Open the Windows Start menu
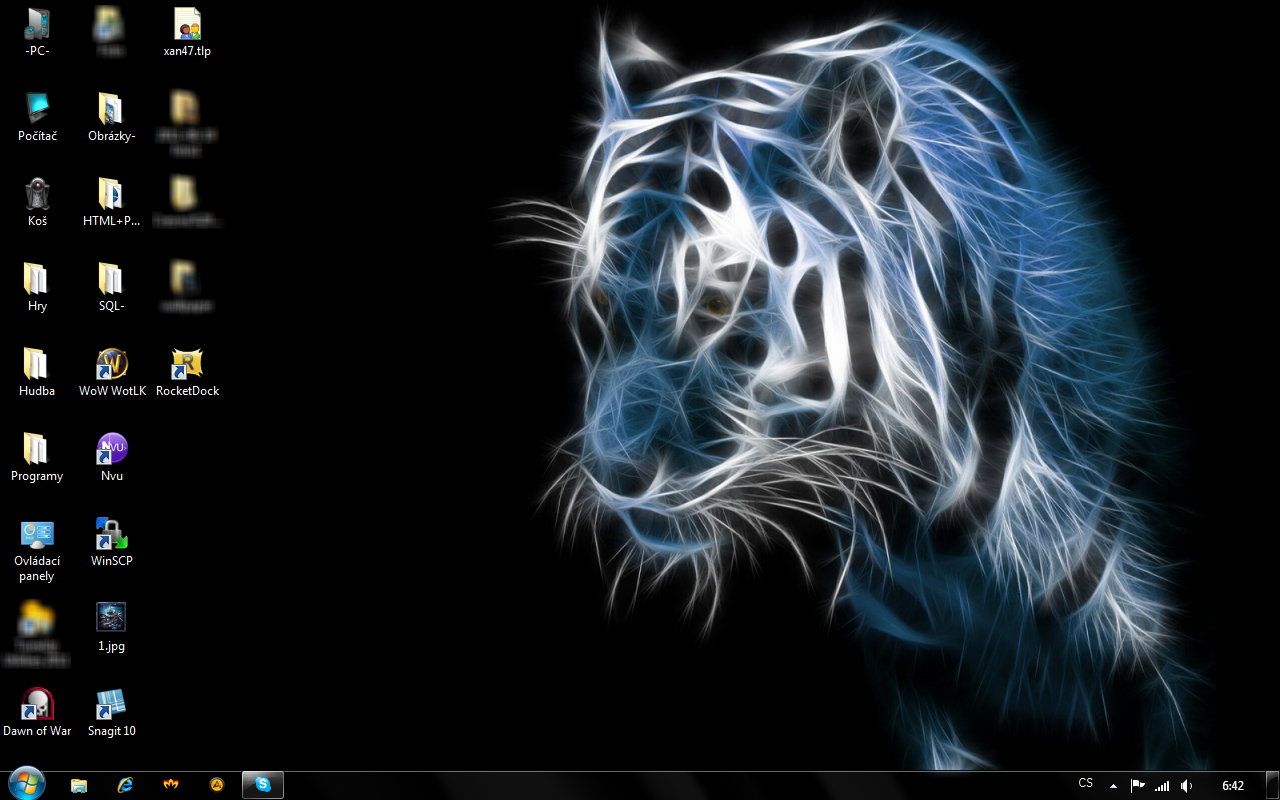Image resolution: width=1280 pixels, height=800 pixels. click(26, 784)
